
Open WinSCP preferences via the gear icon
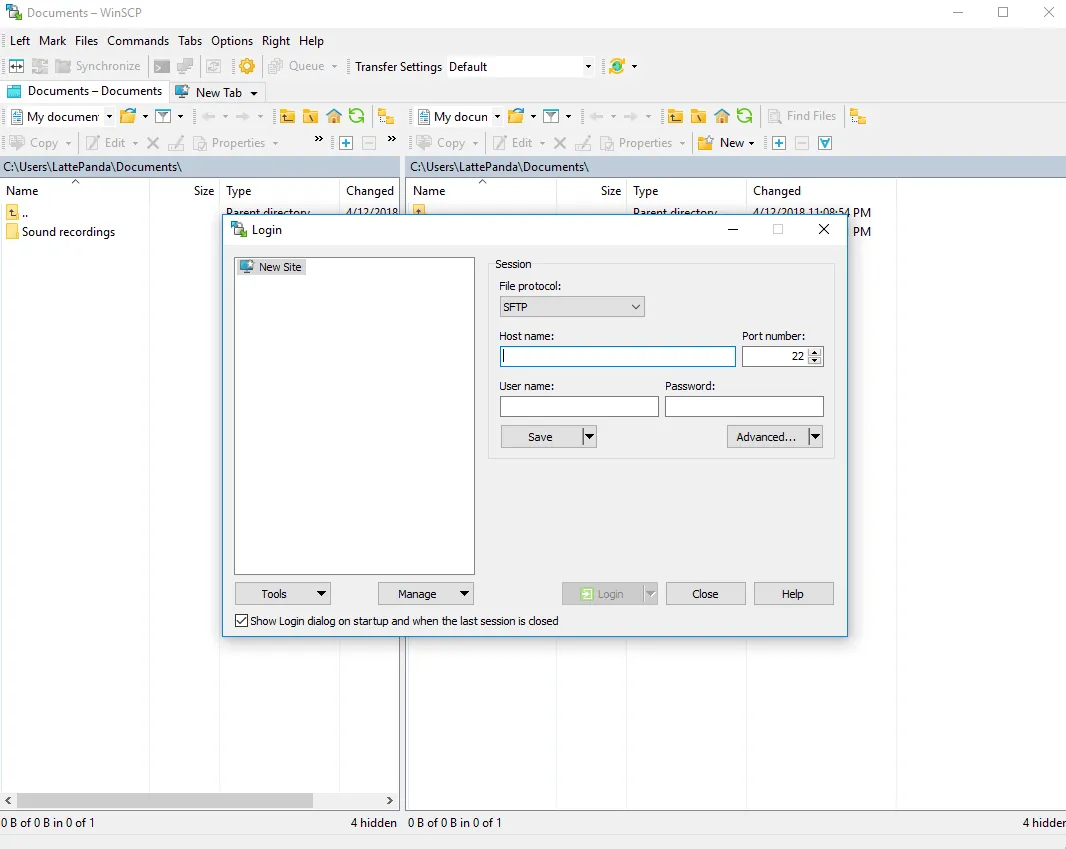(x=247, y=66)
